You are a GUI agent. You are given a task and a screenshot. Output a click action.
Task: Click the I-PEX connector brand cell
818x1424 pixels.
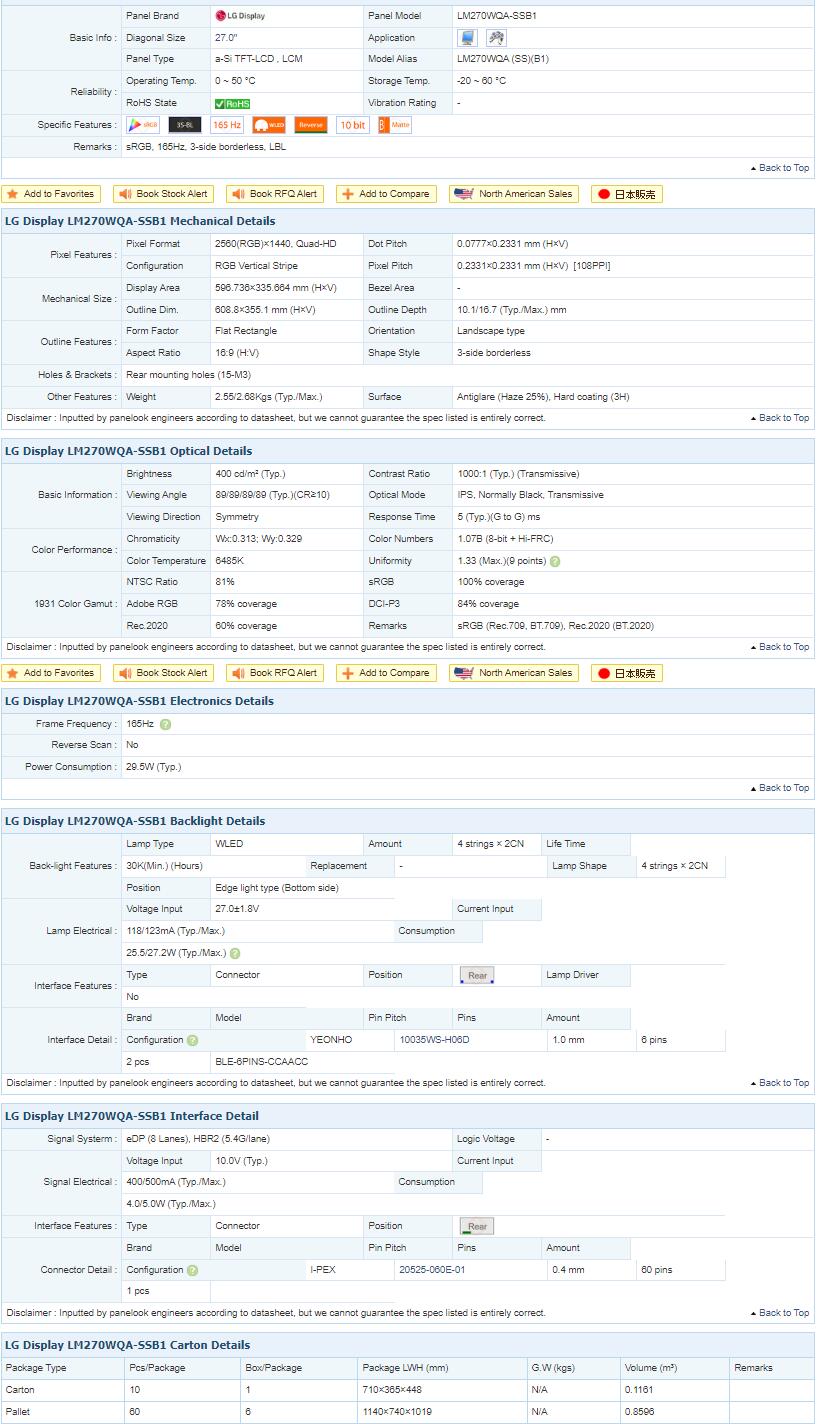coord(323,1270)
